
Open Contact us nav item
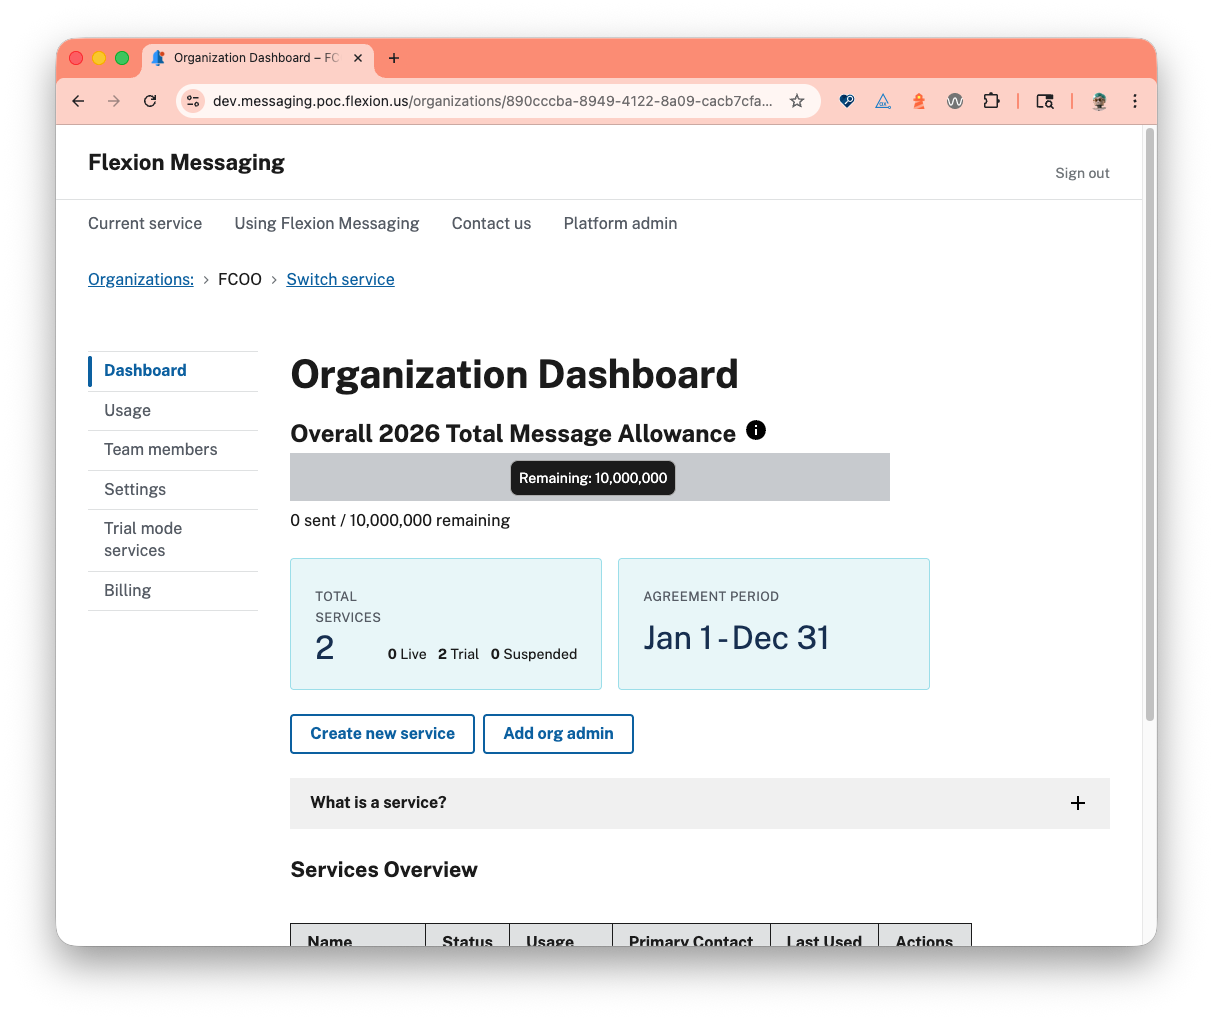click(491, 223)
